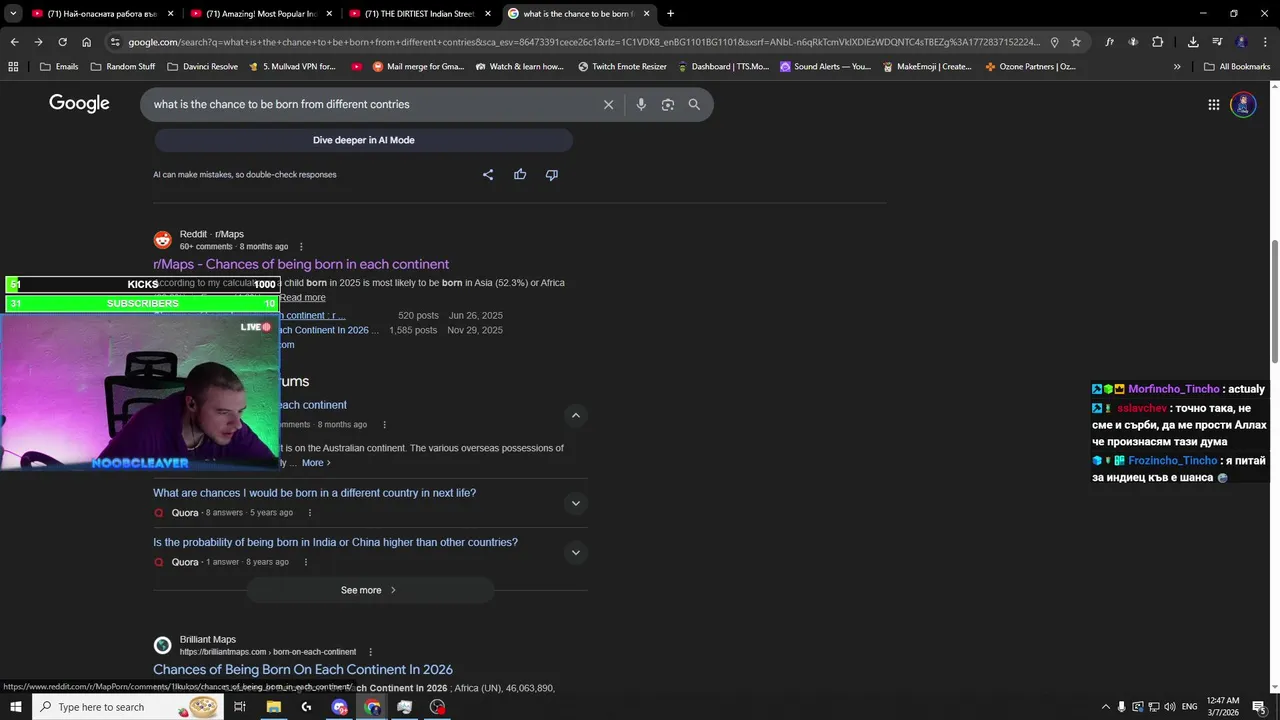Open Mail merge for Gmail bookmark
Image resolution: width=1280 pixels, height=720 pixels.
coord(418,67)
